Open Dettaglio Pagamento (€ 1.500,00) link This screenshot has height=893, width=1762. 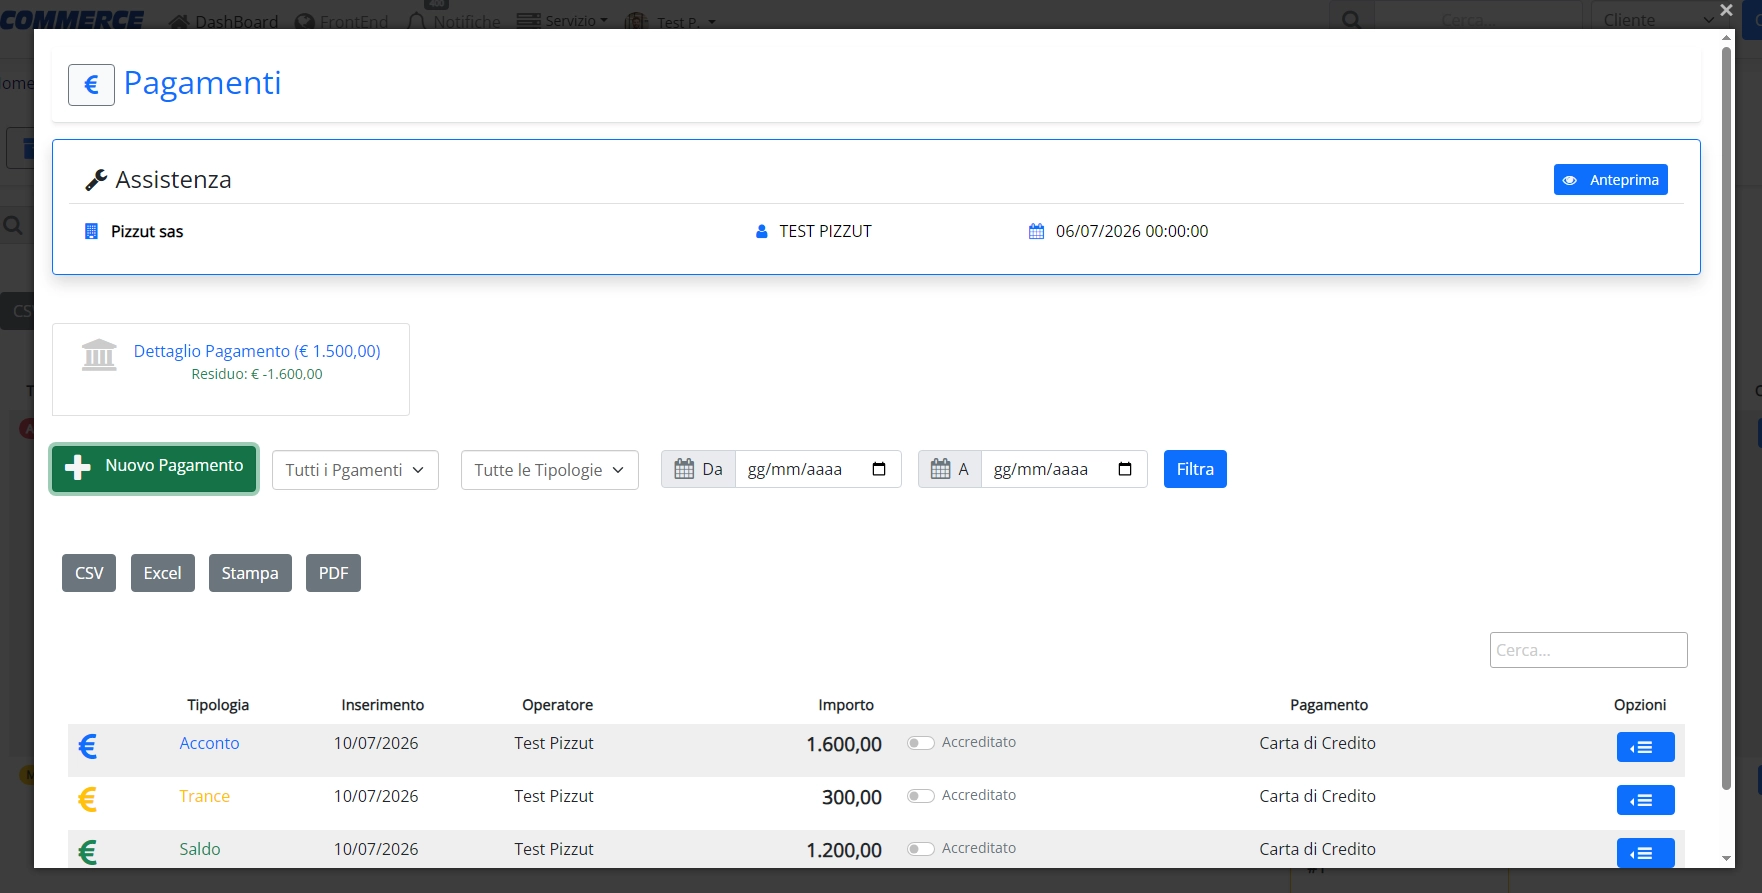point(257,351)
